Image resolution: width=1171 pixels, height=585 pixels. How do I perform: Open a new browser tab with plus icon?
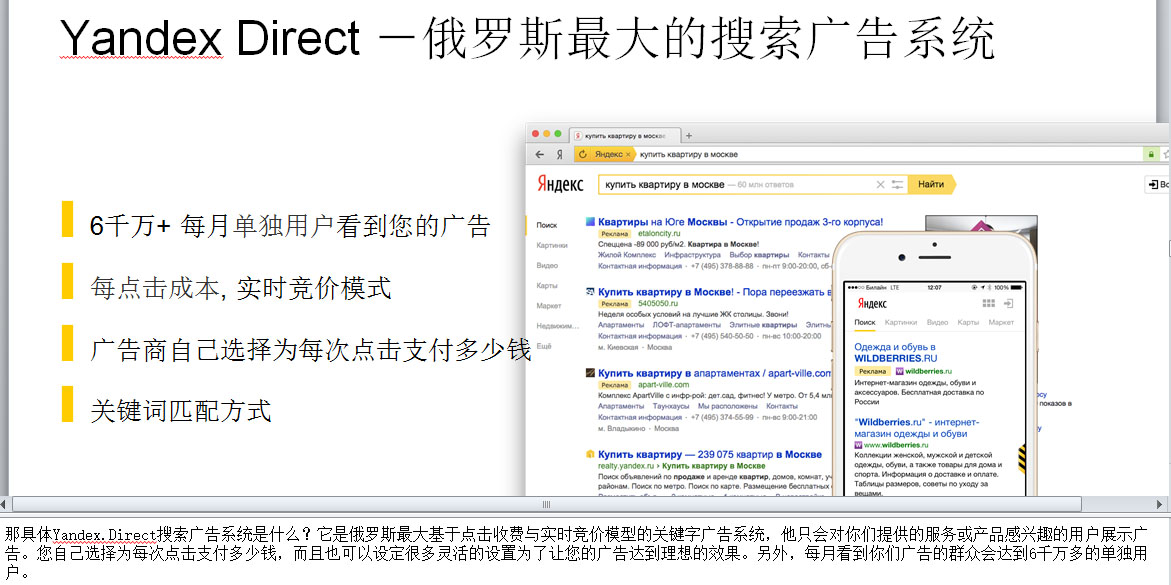689,135
